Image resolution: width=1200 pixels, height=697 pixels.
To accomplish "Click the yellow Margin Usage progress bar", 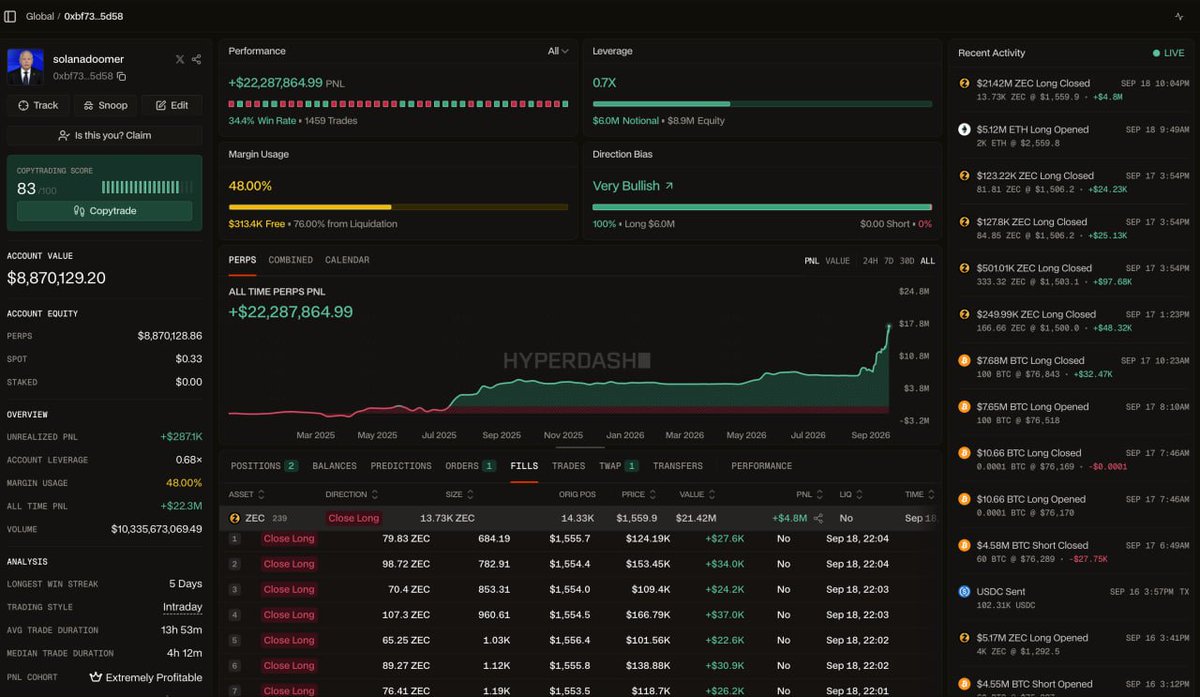I will coord(398,207).
